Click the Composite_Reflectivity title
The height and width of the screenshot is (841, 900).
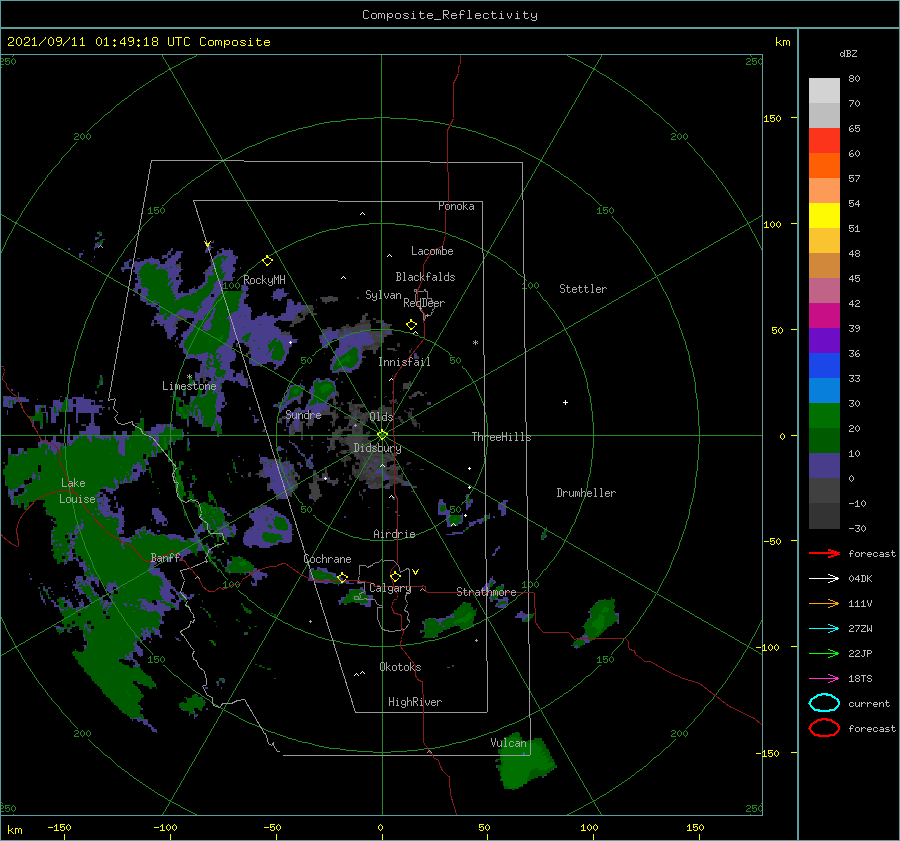450,15
